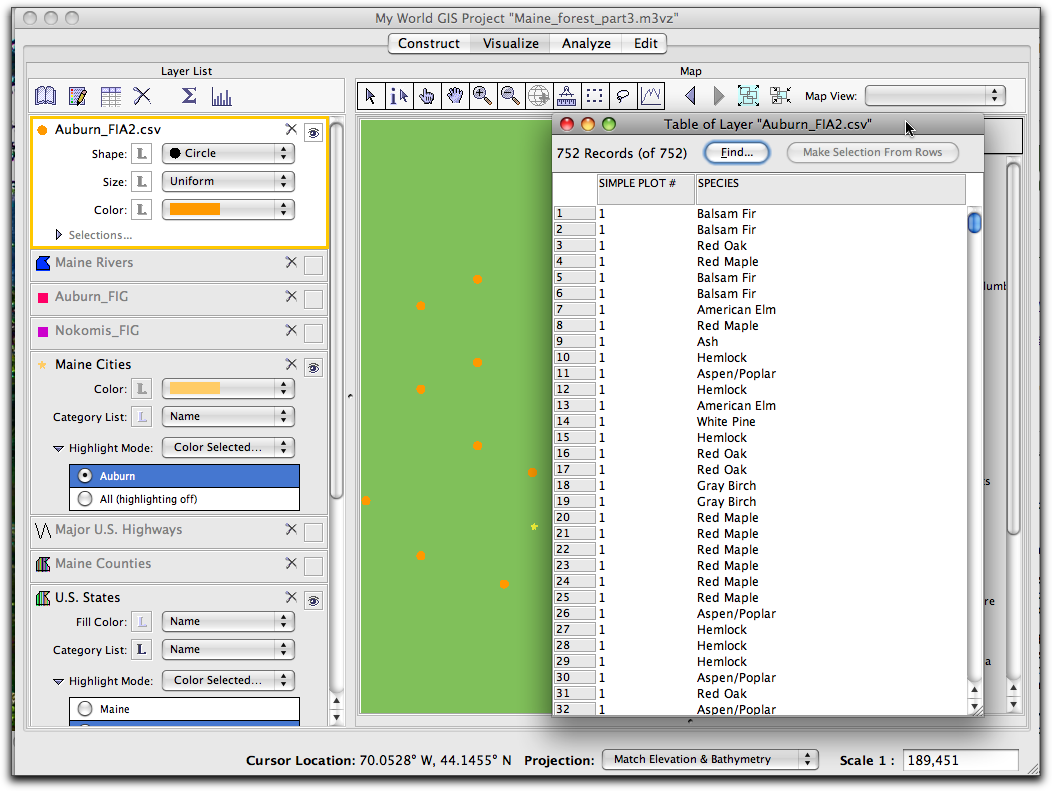Open the Identify info tool
The image size is (1052, 791).
click(399, 95)
